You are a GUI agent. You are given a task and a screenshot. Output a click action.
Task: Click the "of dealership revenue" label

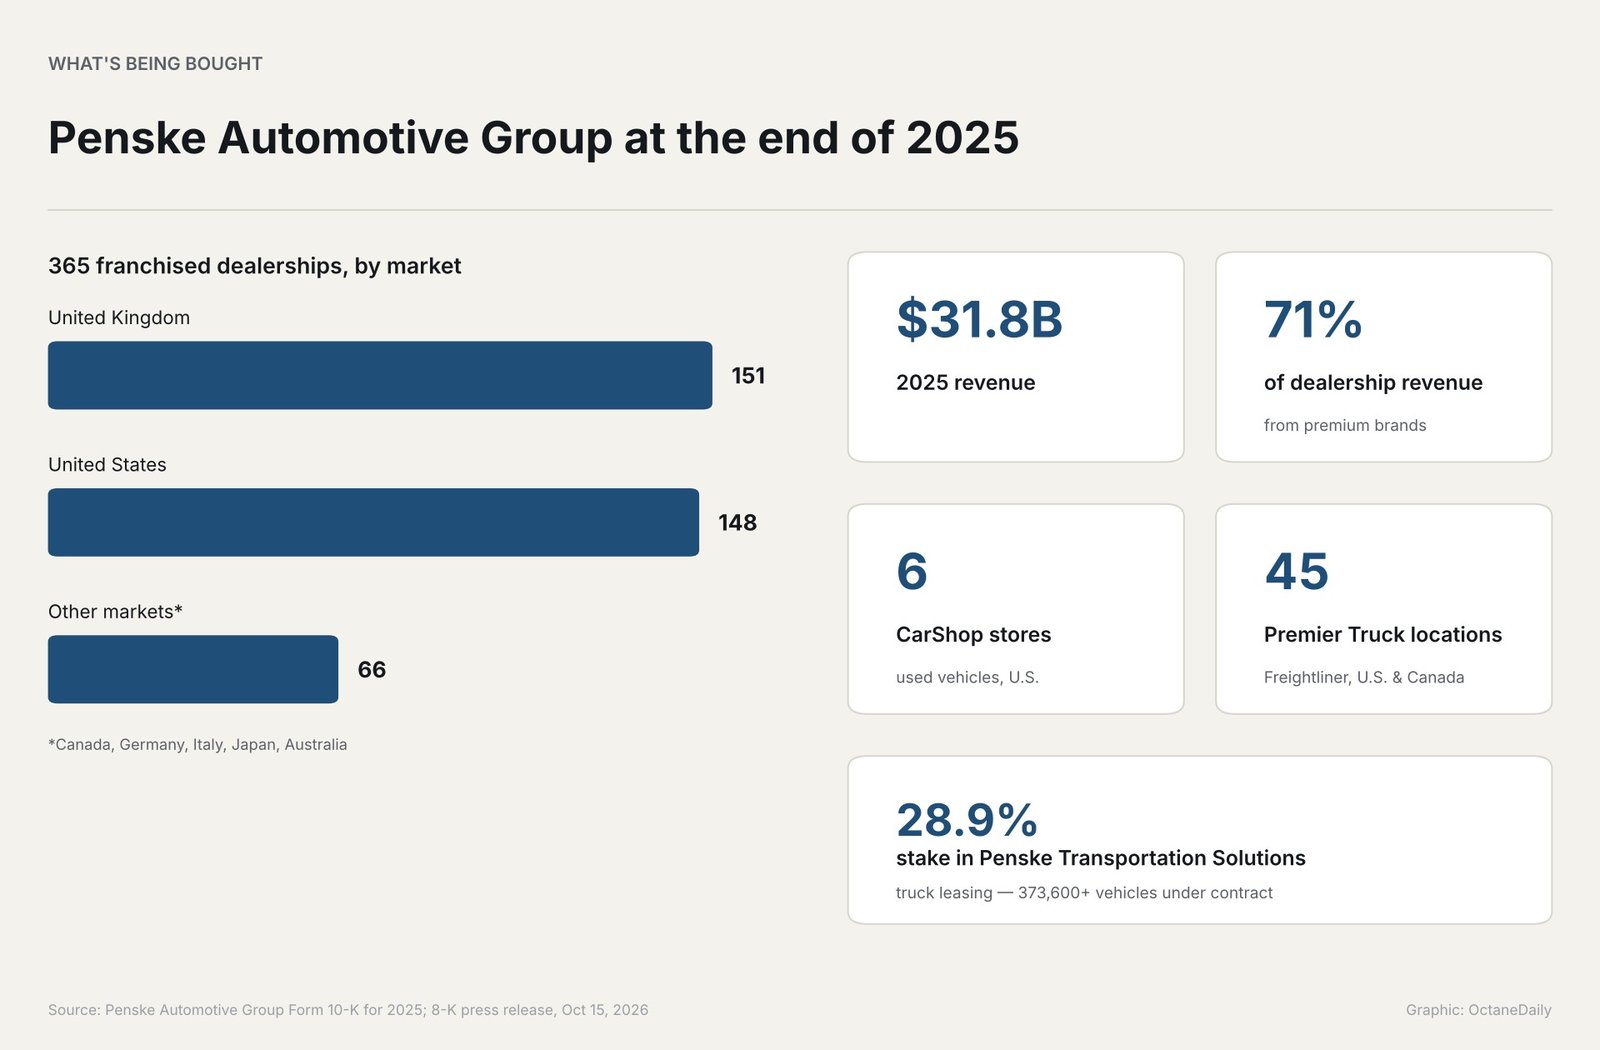pos(1373,383)
